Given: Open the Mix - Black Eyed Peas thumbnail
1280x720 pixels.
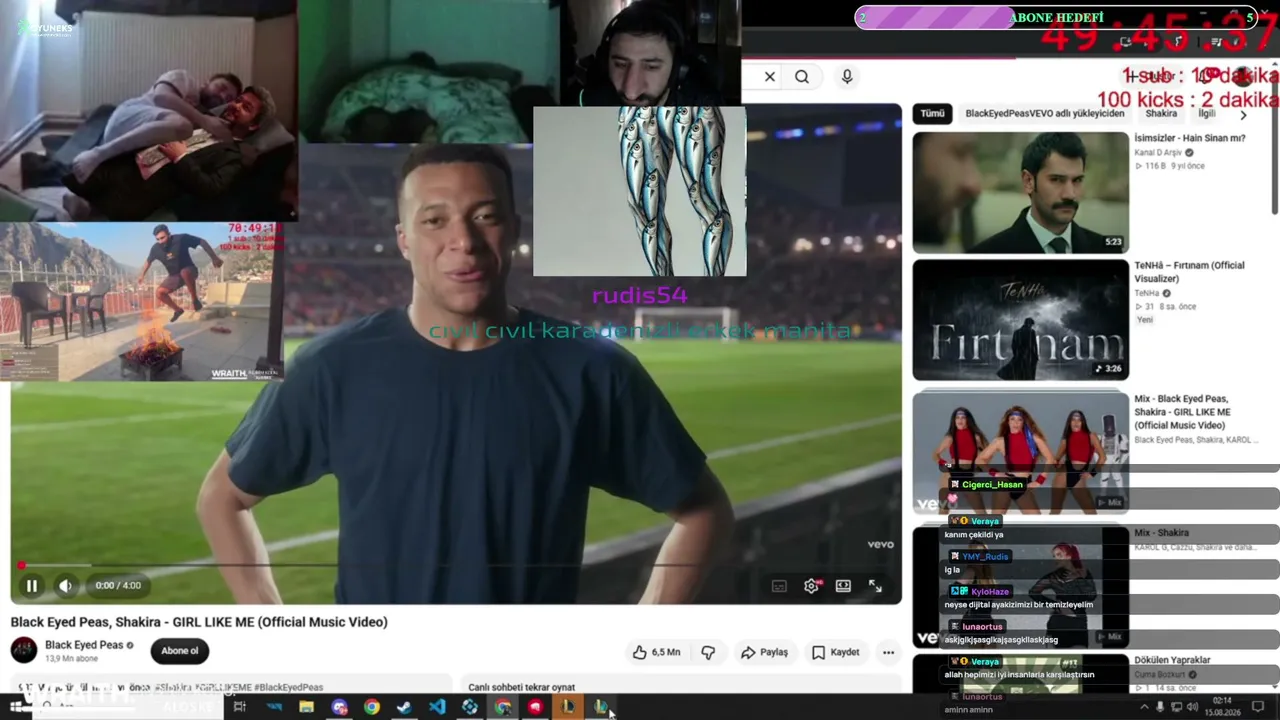Looking at the screenshot, I should coord(1020,451).
